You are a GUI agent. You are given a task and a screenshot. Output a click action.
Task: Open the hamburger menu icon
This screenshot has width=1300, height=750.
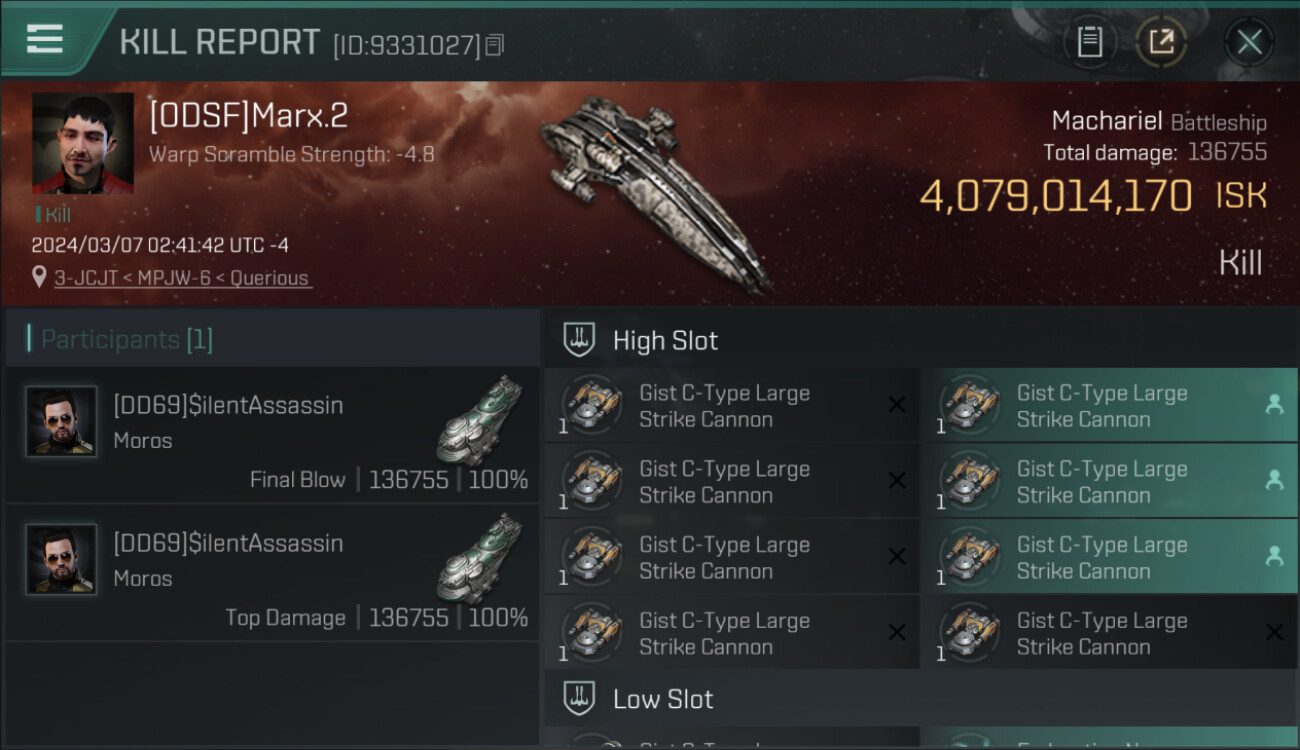[45, 39]
